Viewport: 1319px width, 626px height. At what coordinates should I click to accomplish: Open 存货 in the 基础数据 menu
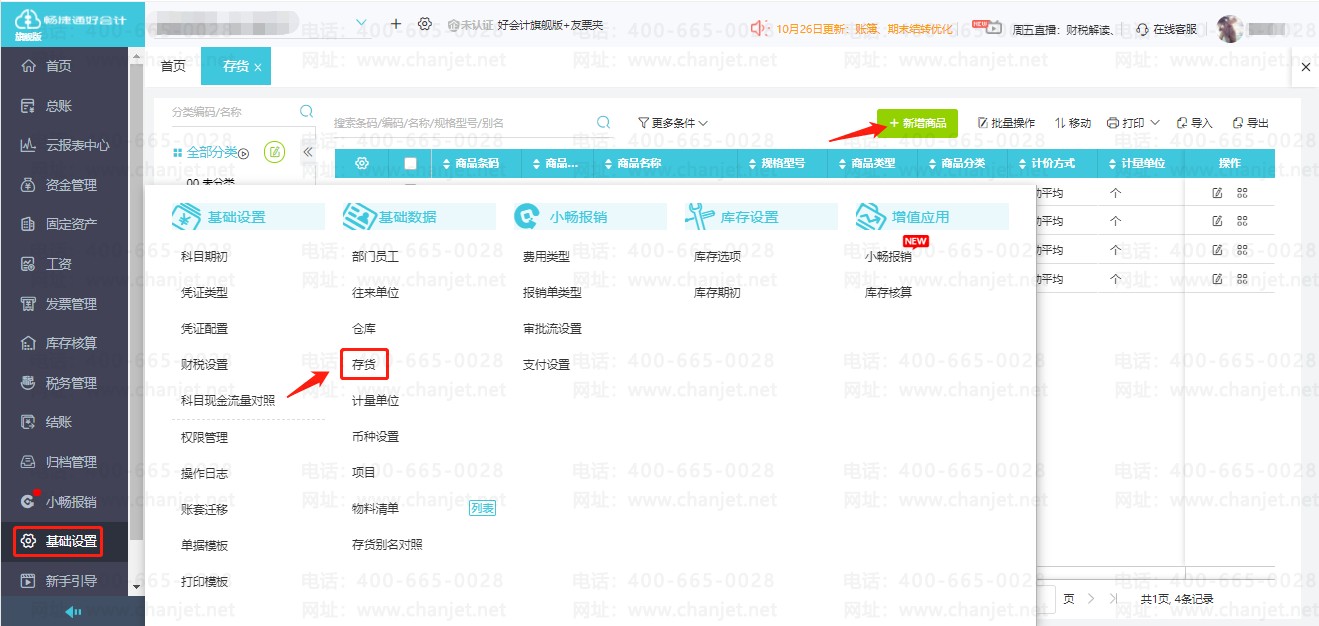pos(364,365)
